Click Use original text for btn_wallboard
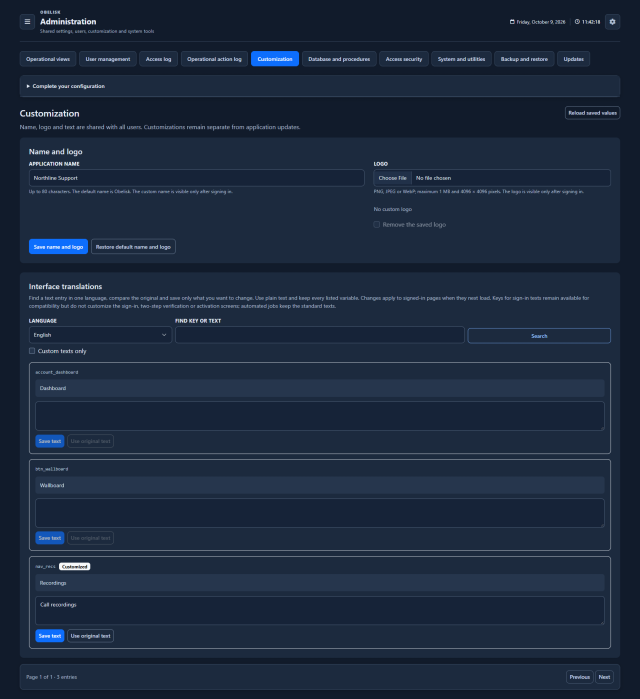640x699 pixels. (x=90, y=538)
